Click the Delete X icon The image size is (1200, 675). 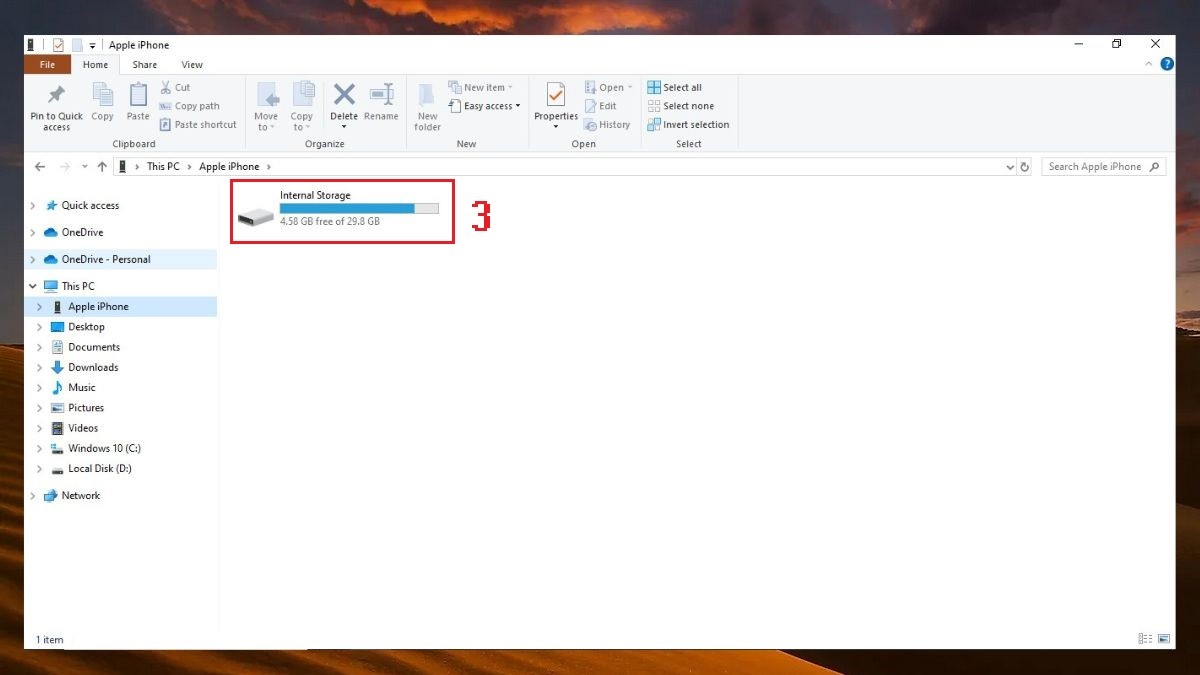pos(344,94)
